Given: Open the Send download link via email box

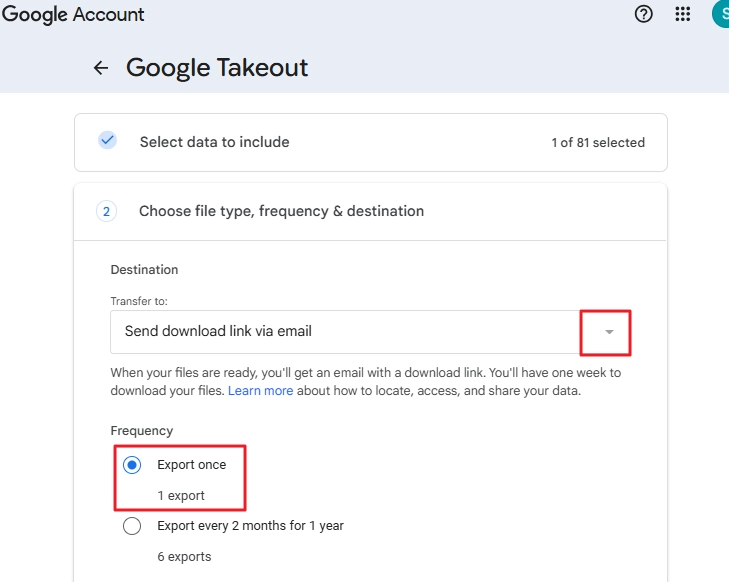Looking at the screenshot, I should [370, 332].
